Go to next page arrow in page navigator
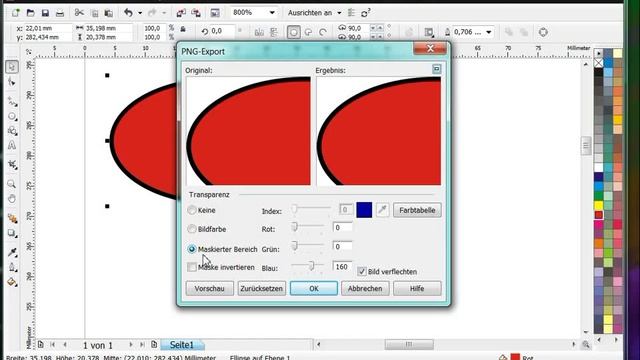This screenshot has height=360, width=640. pos(131,345)
